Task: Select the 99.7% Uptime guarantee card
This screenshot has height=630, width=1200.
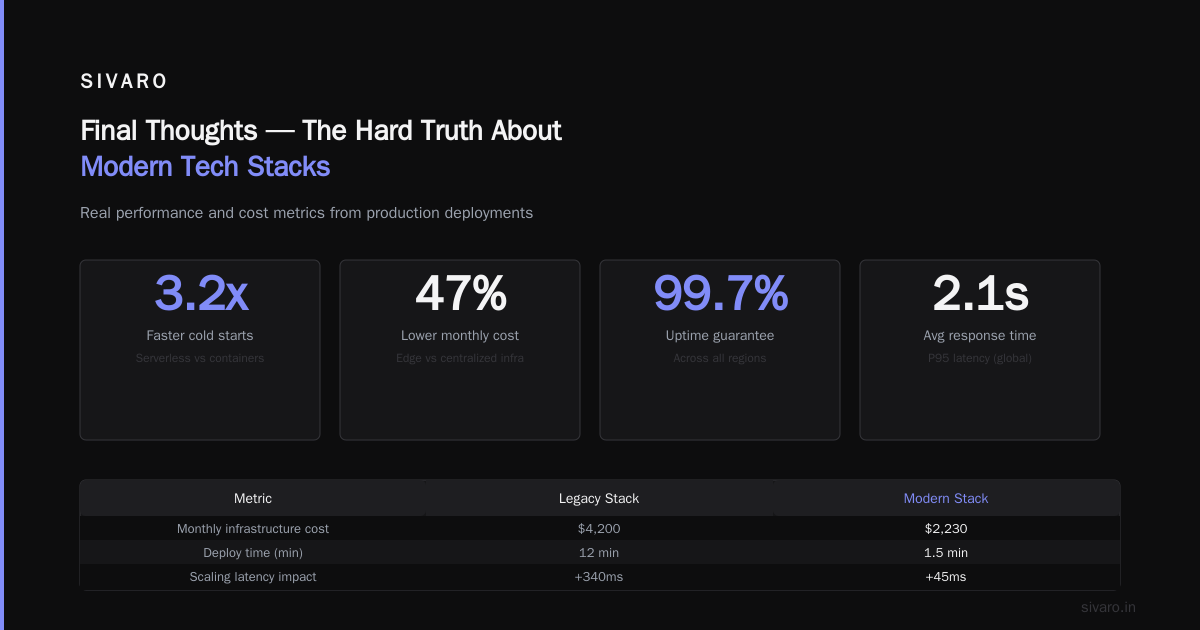Action: point(720,350)
